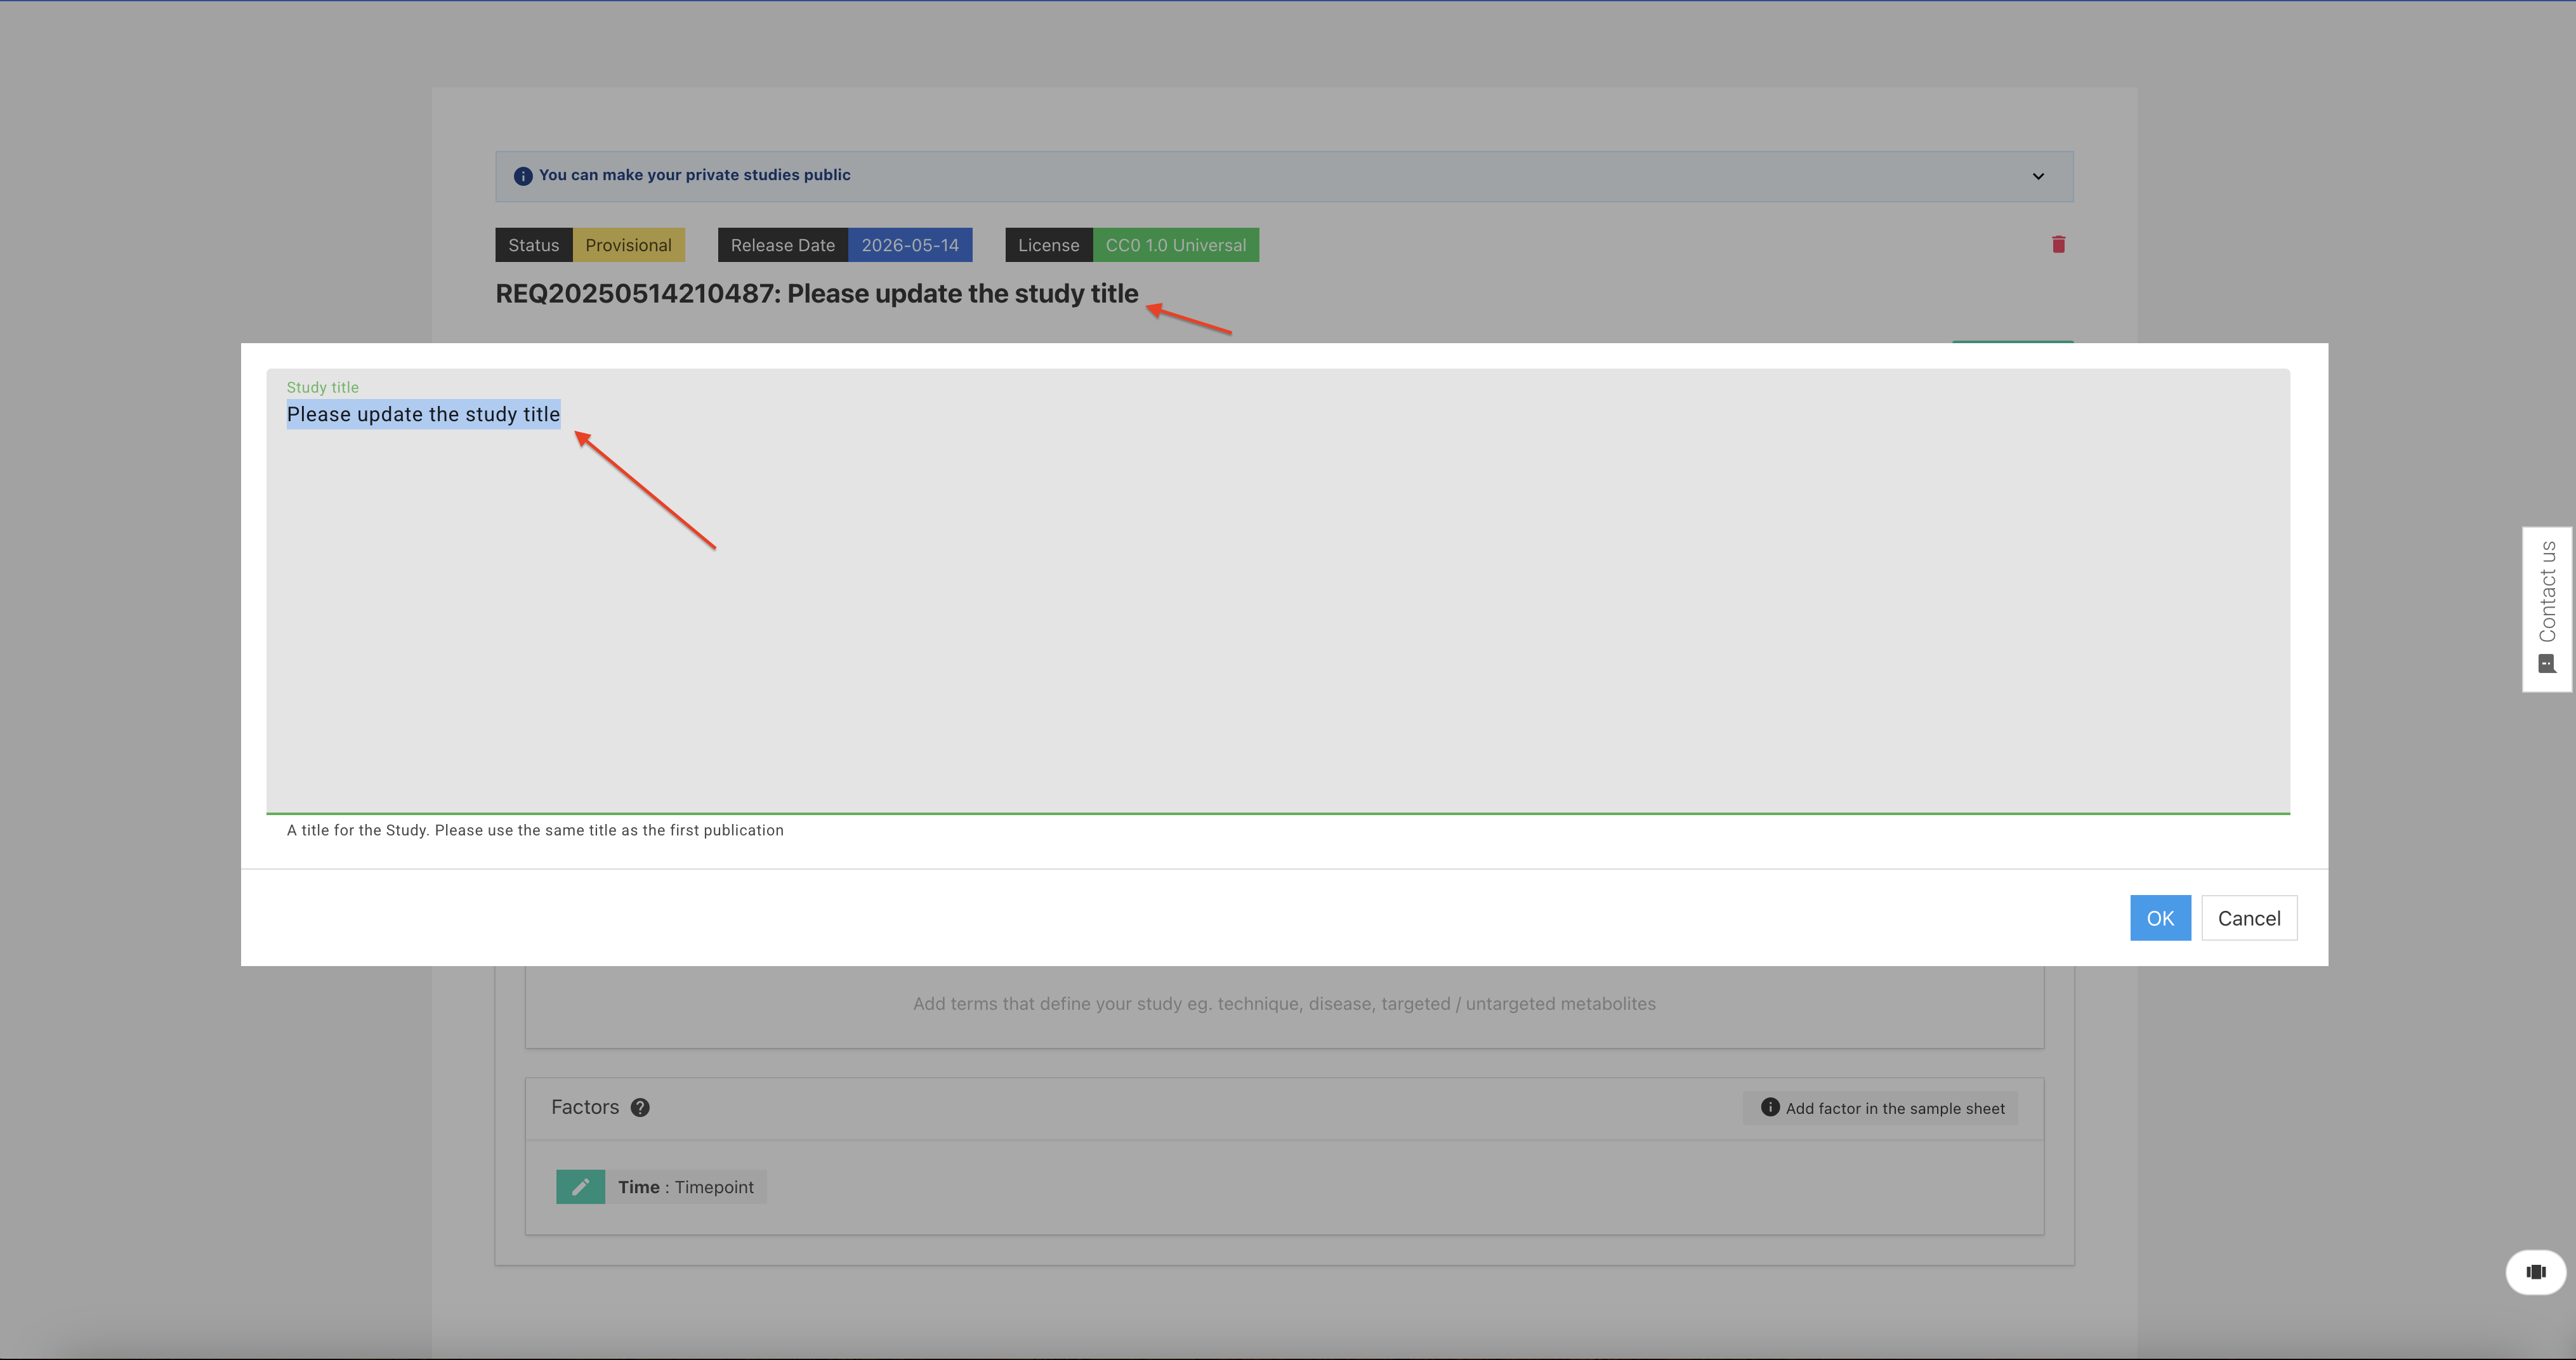The height and width of the screenshot is (1360, 2576).
Task: Expand the private studies public info banner
Action: coord(2038,176)
